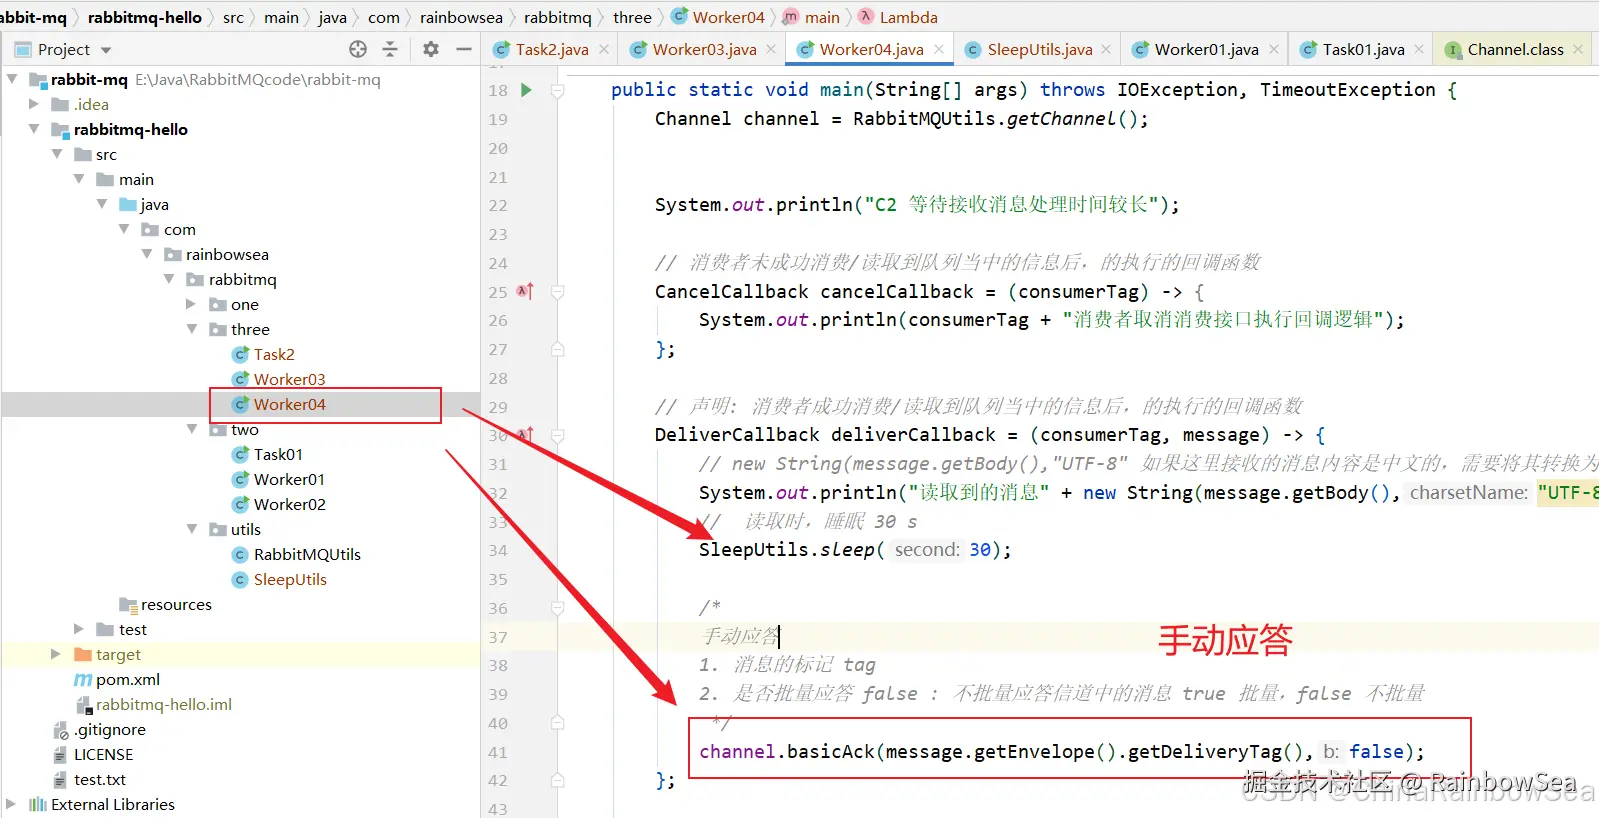Close the Channel.class tab
Image resolution: width=1599 pixels, height=818 pixels.
(x=1578, y=49)
